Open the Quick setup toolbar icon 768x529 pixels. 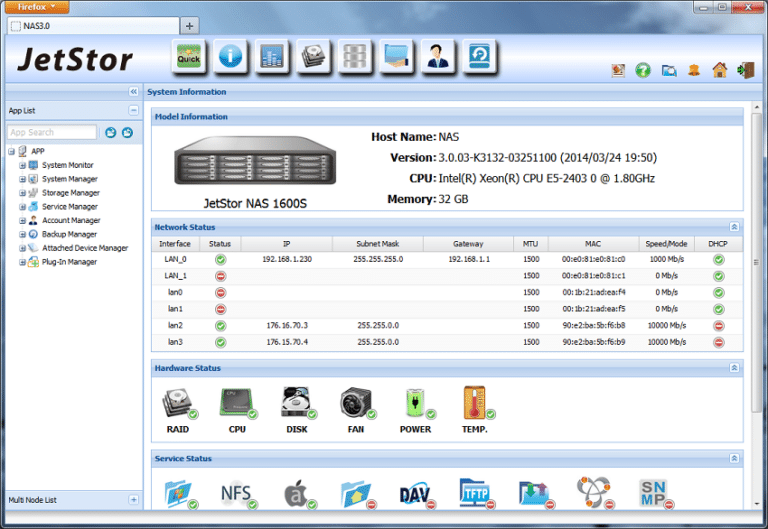[189, 56]
